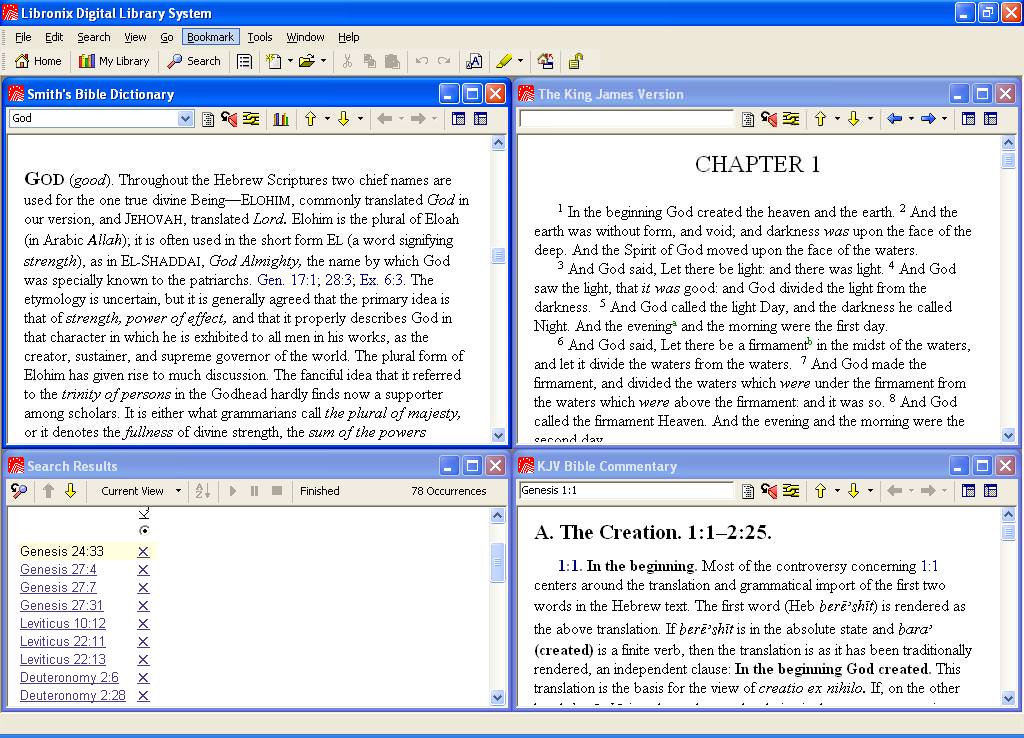This screenshot has width=1024, height=738.
Task: Open the Leviticus 10:12 search result
Action: (x=63, y=624)
